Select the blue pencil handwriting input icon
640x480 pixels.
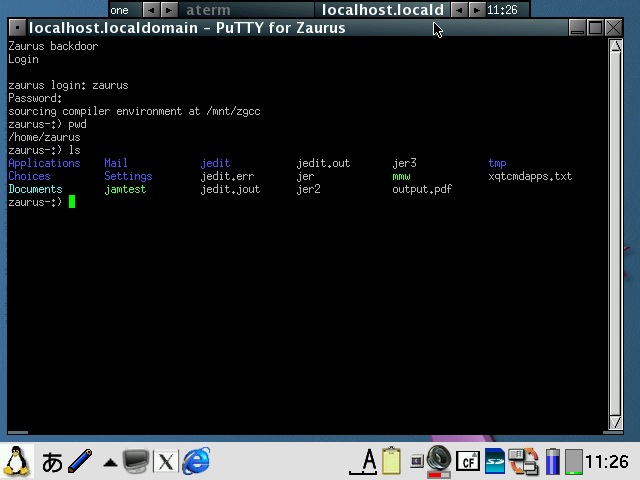click(x=80, y=461)
